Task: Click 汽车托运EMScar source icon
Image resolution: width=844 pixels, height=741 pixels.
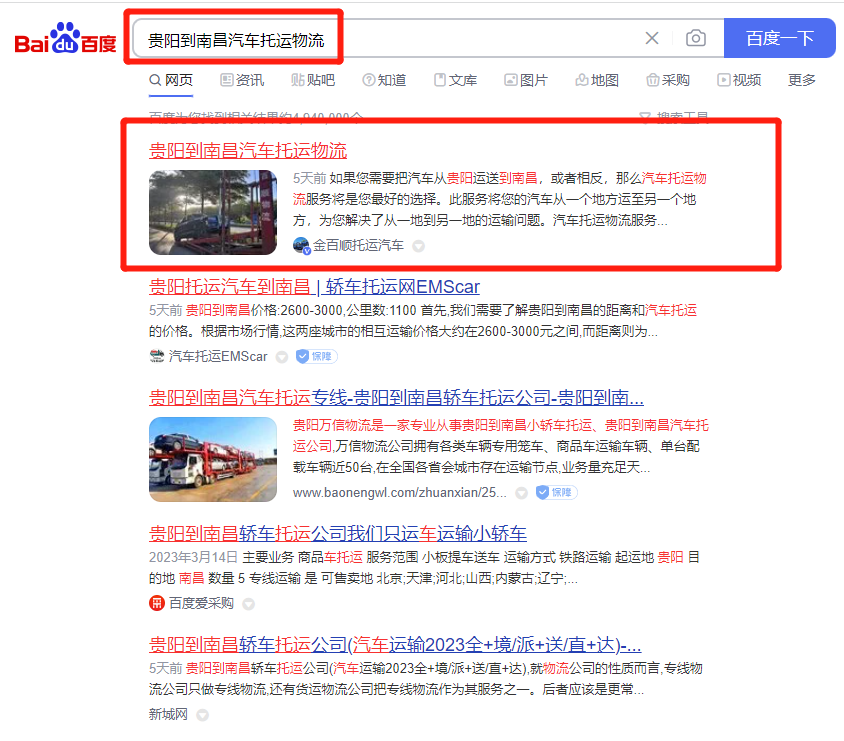Action: 157,356
